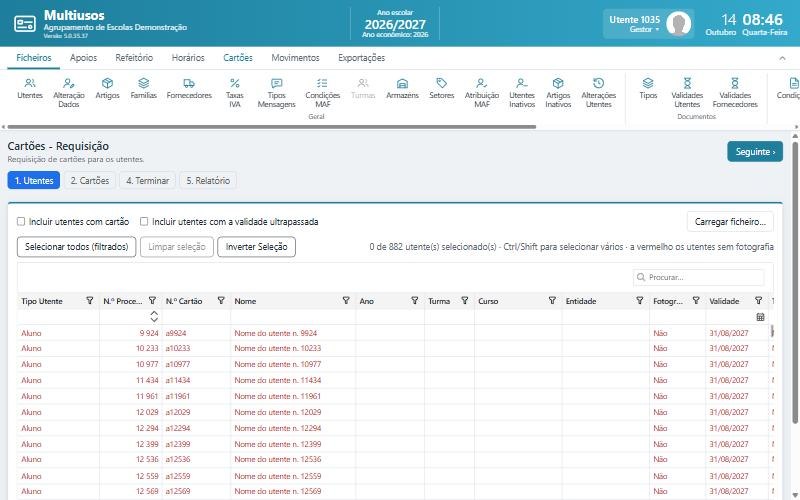Filter the Turma column

click(465, 301)
